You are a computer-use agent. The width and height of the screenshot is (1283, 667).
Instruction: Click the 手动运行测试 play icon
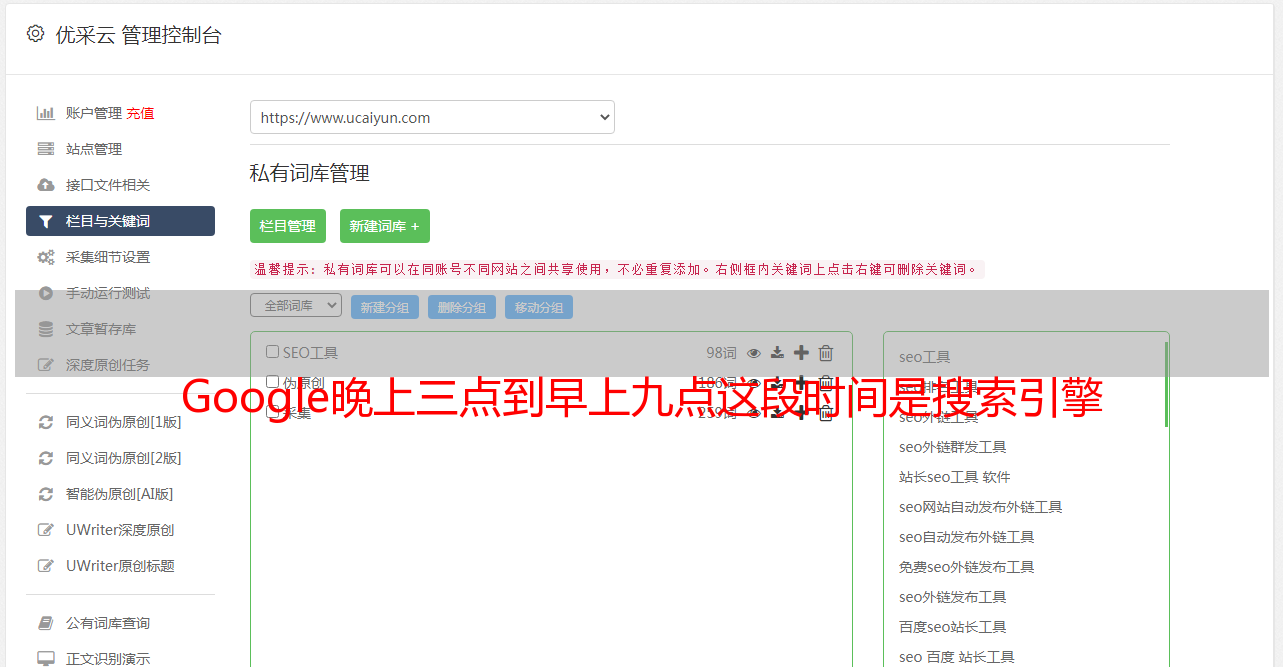point(46,293)
